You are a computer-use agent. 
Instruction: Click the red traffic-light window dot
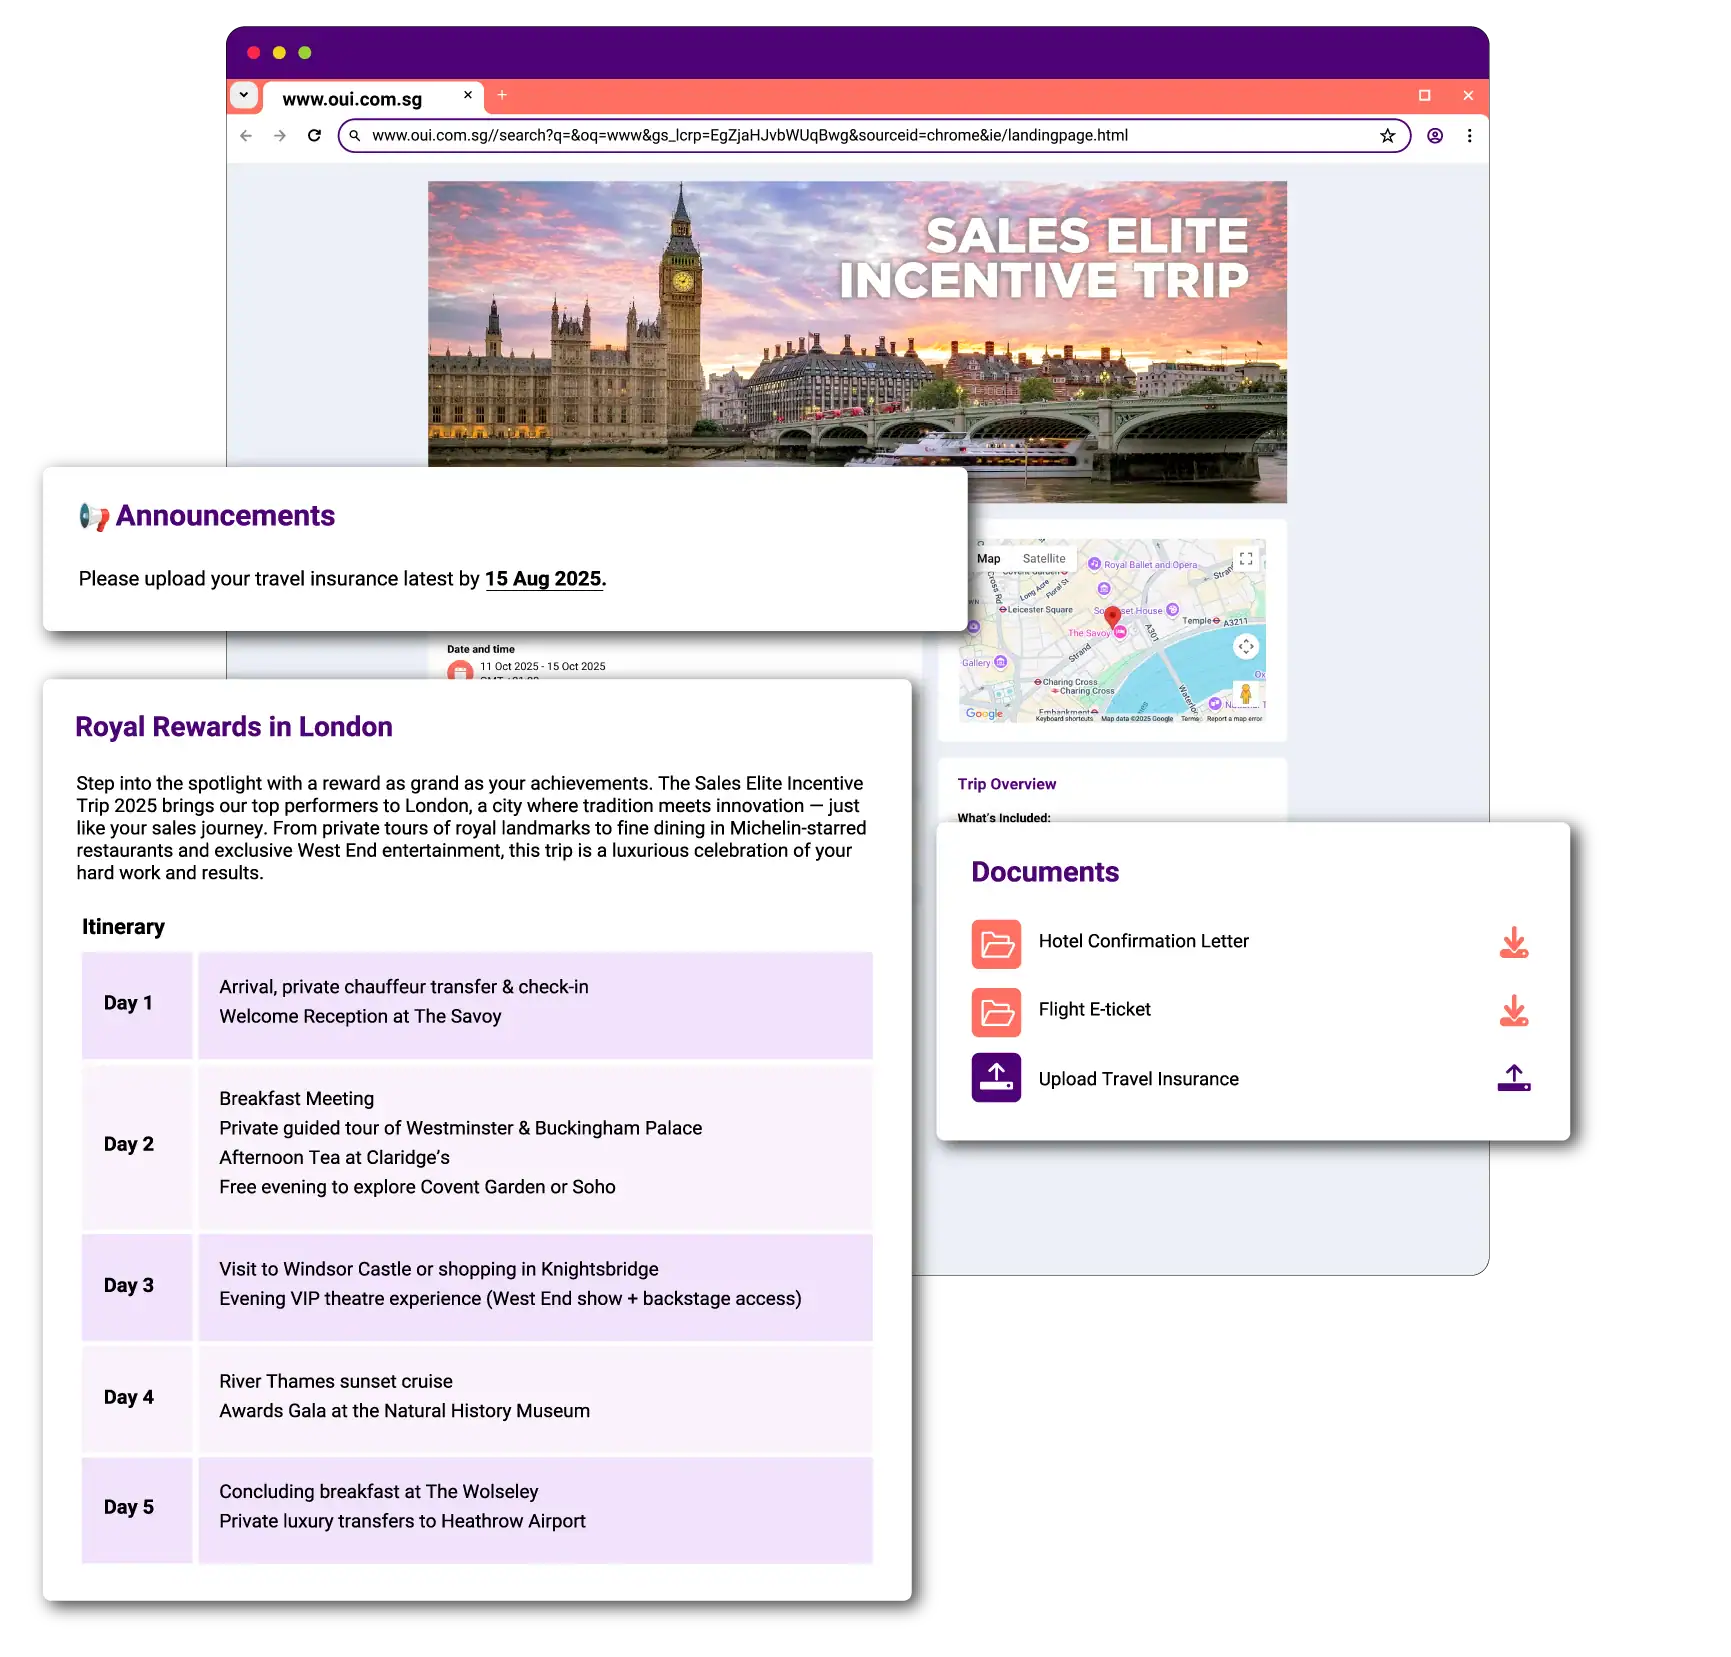[x=254, y=53]
